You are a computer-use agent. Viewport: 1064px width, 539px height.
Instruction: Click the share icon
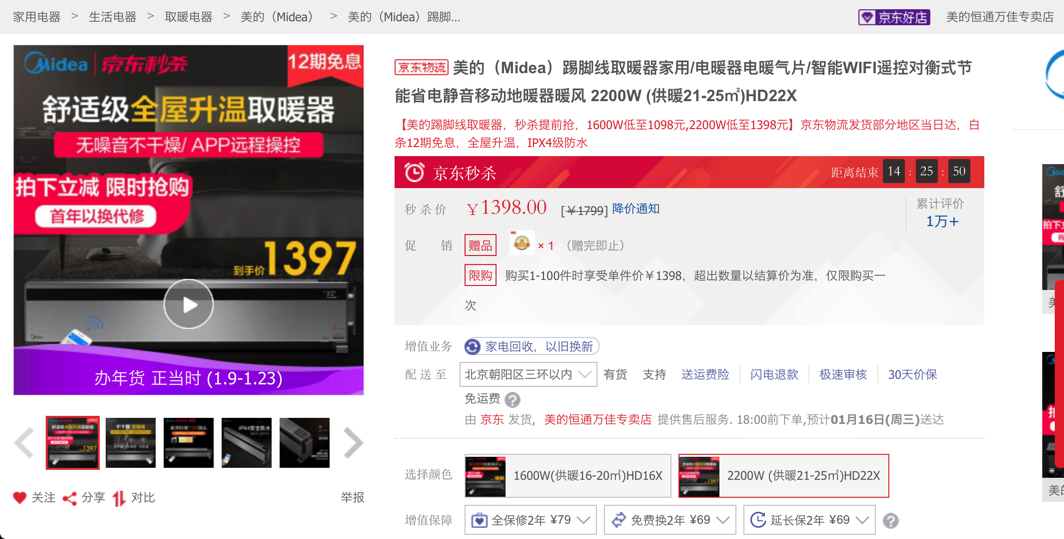[x=69, y=498]
